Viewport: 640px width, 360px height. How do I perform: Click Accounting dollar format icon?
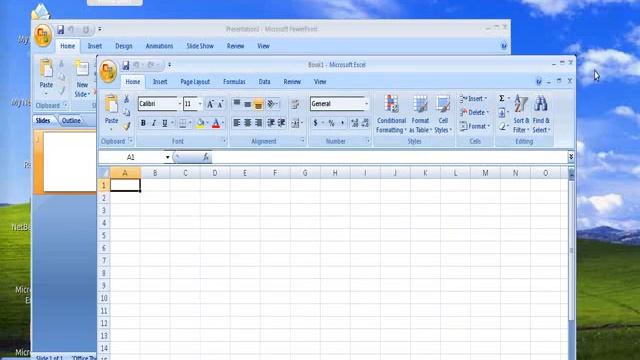(316, 123)
